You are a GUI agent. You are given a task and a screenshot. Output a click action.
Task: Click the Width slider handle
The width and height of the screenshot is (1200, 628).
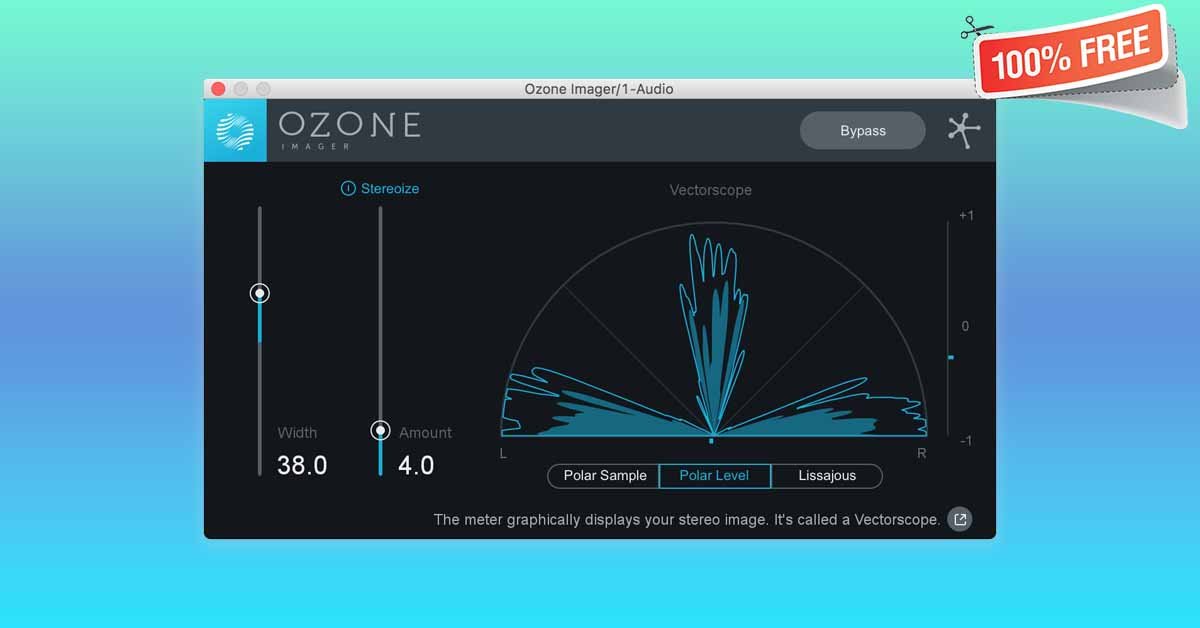tap(260, 293)
